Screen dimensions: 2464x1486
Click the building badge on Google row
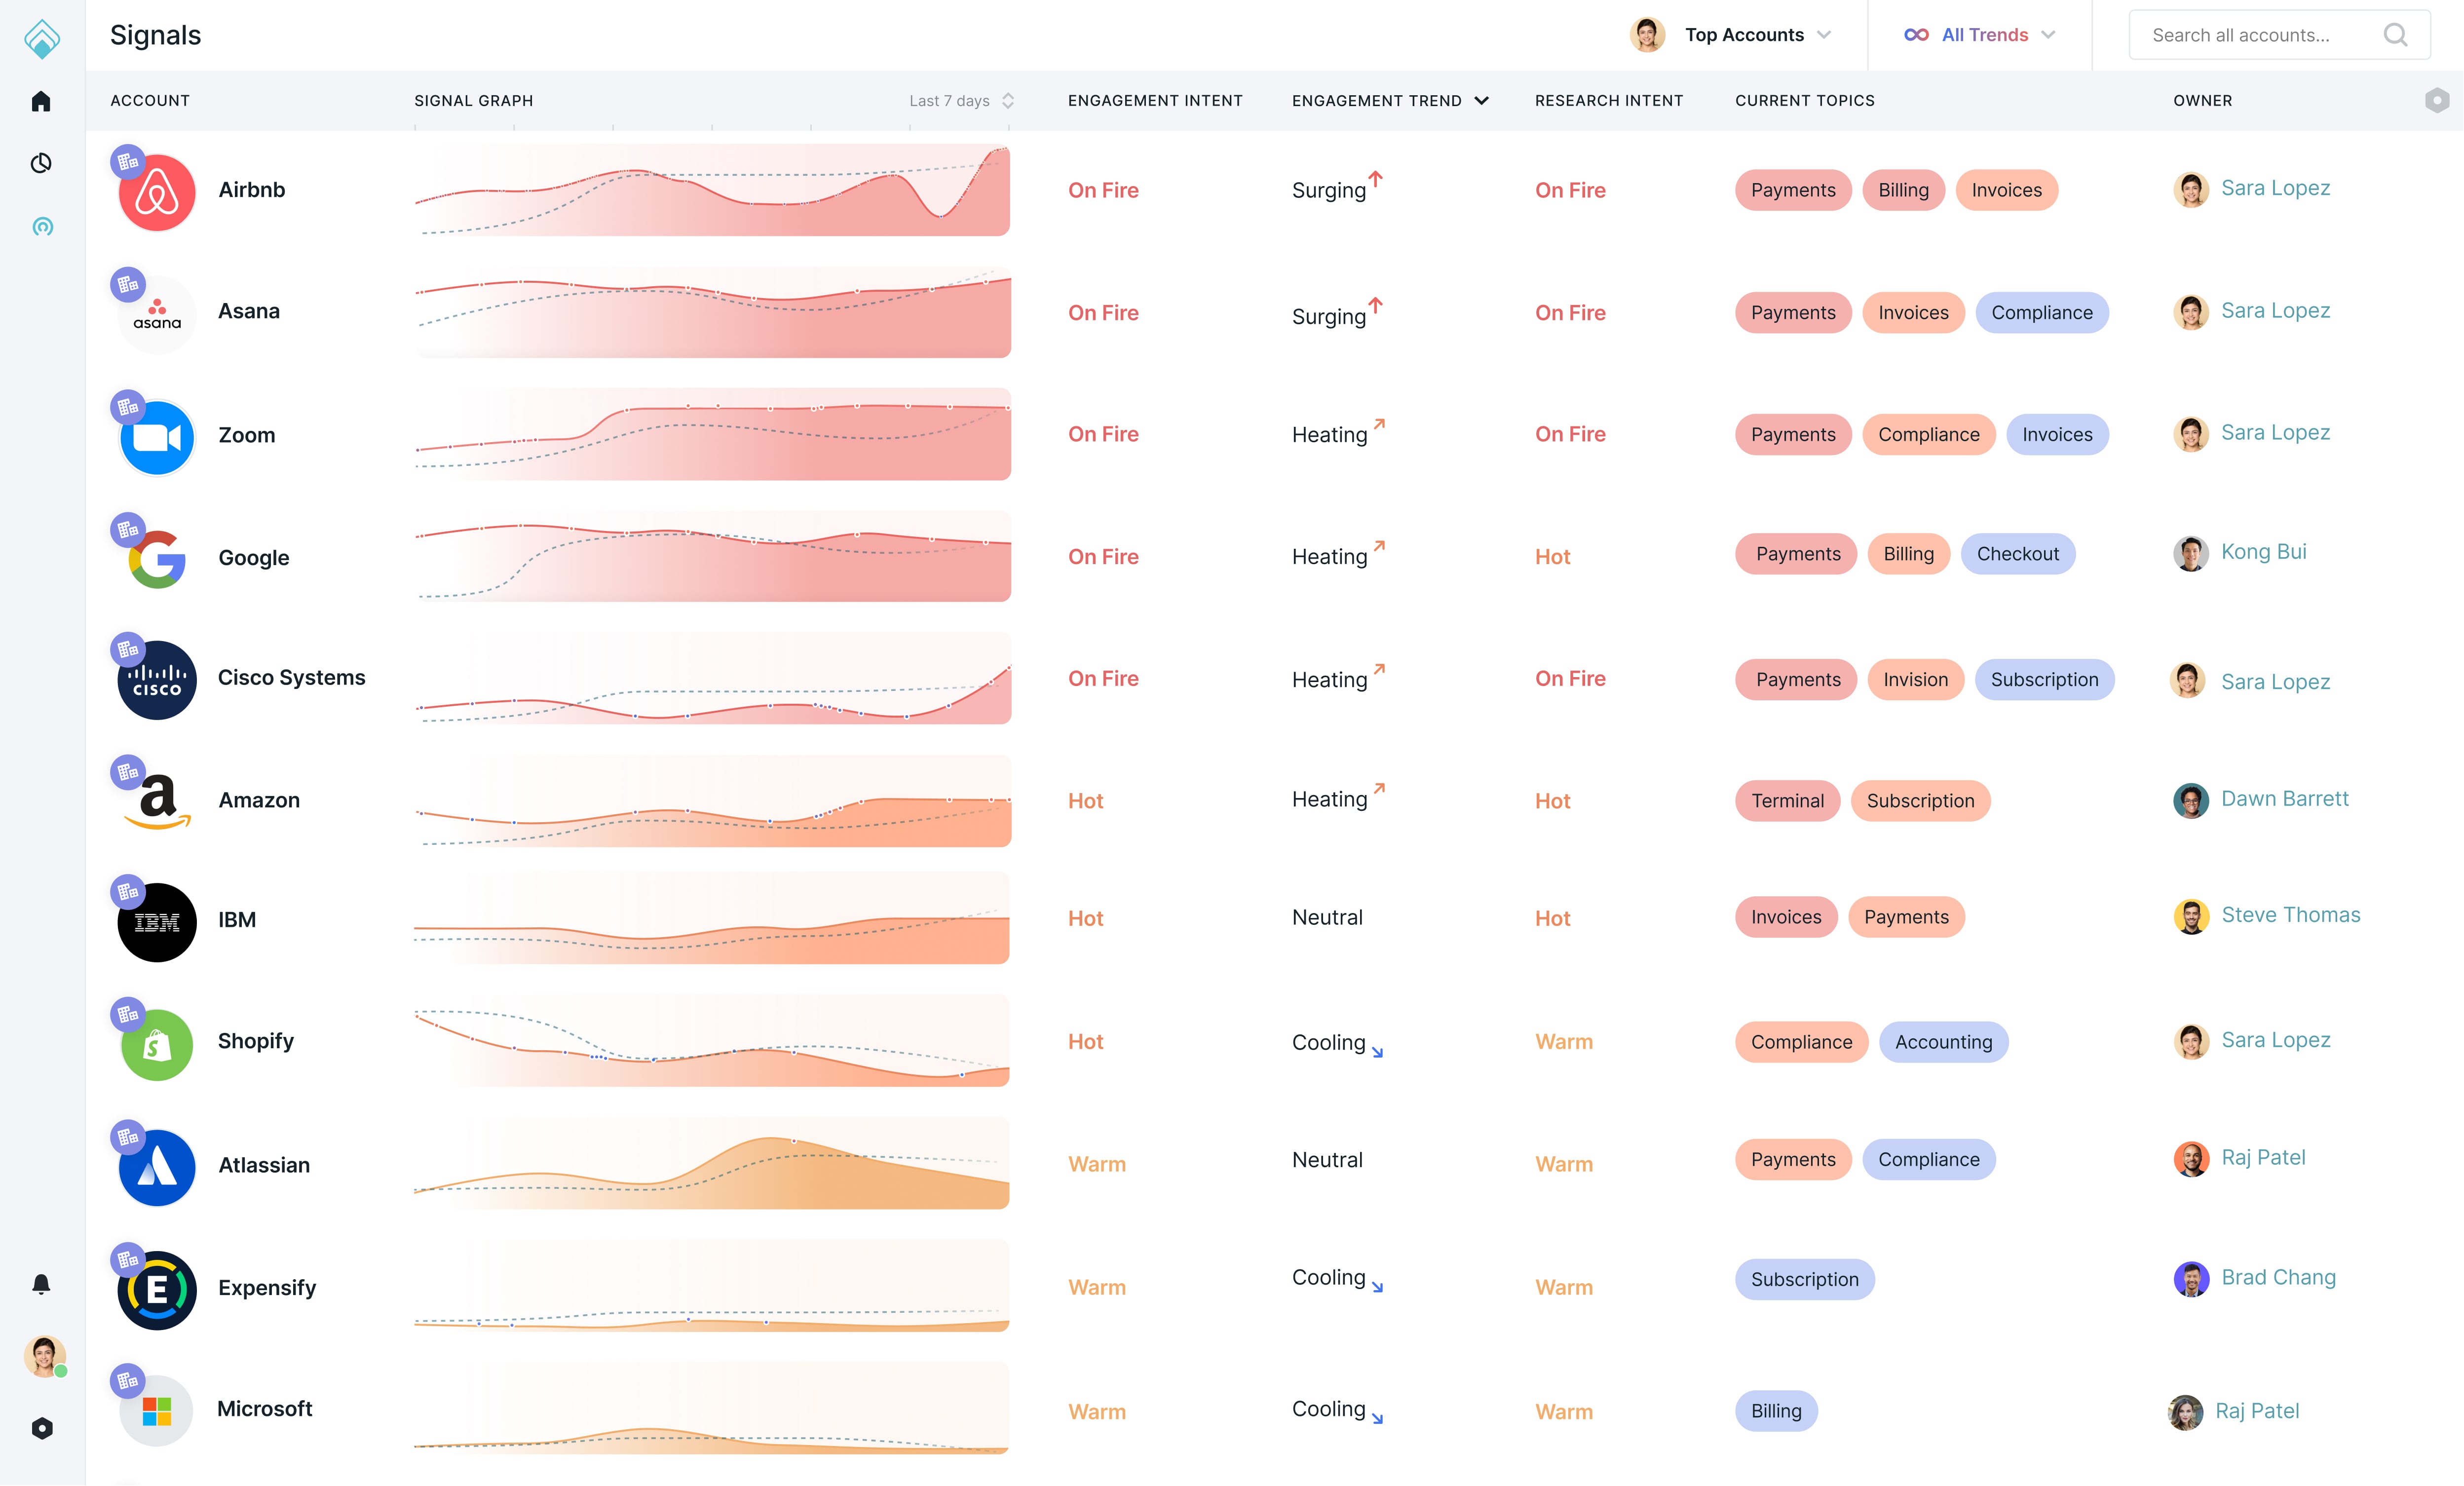(x=128, y=530)
